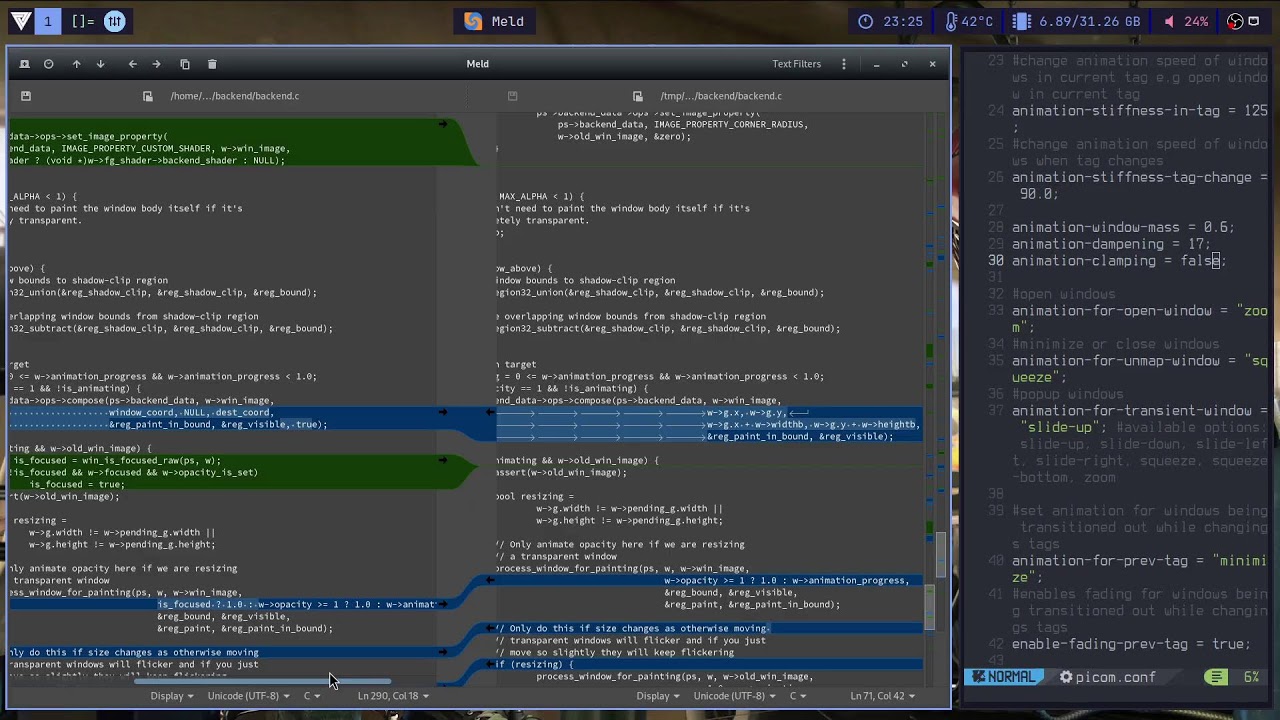
Task: Delete the change using the trash icon
Action: coord(212,64)
